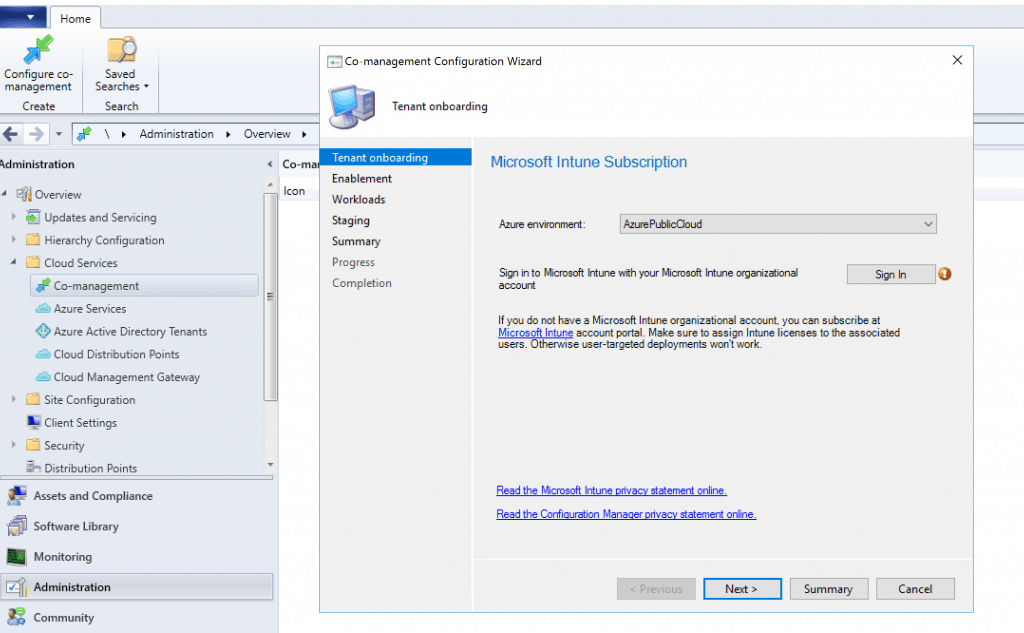Click the Sign In warning indicator icon
The width and height of the screenshot is (1024, 633).
(944, 274)
